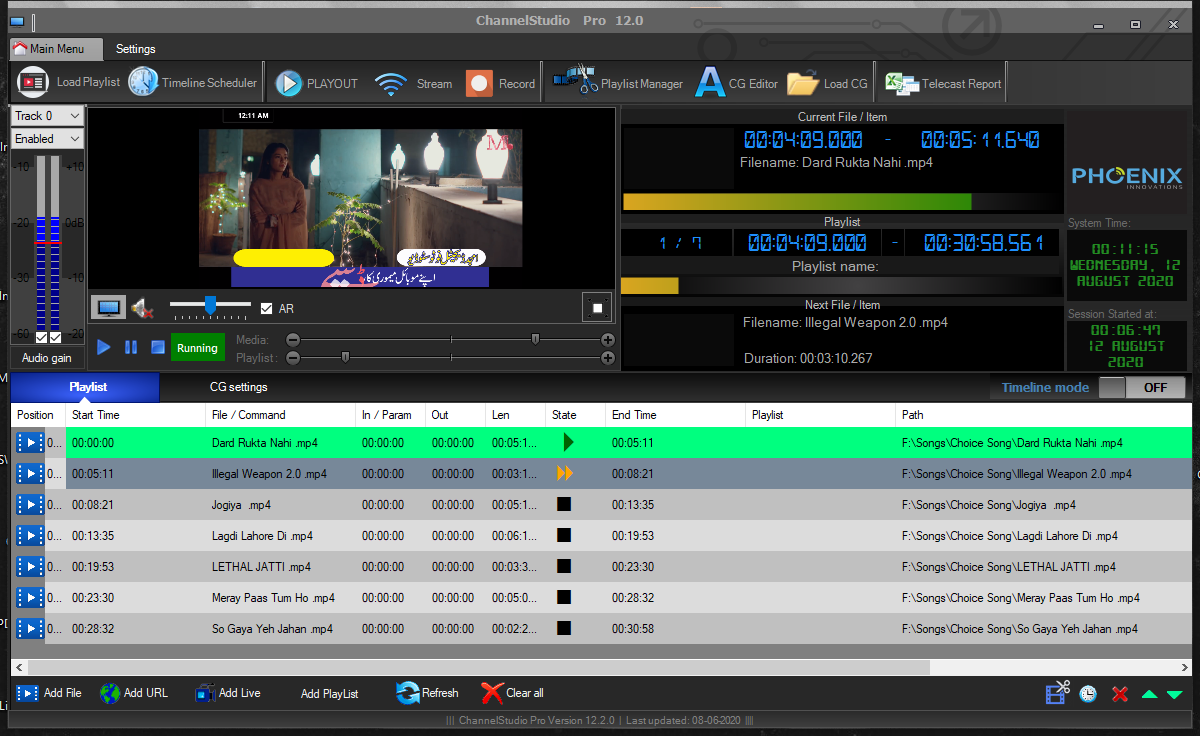Click film icon of LETHAL JATTI row
The height and width of the screenshot is (736, 1200).
(30, 566)
